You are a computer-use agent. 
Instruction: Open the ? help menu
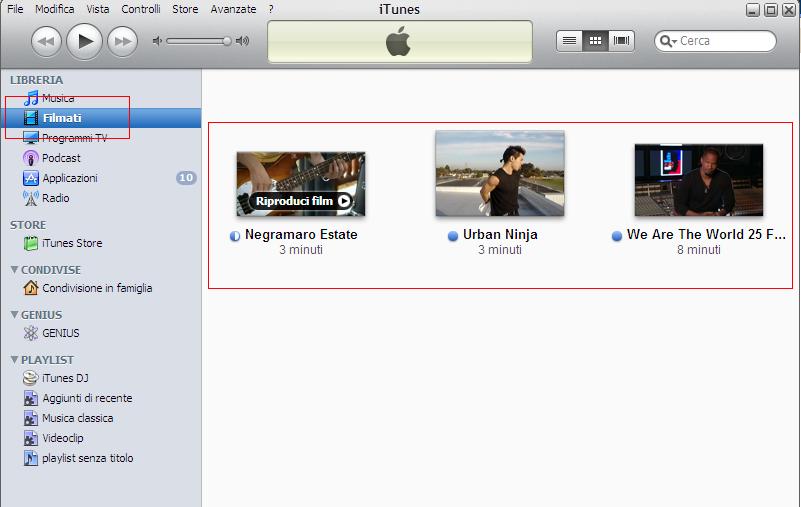click(271, 9)
